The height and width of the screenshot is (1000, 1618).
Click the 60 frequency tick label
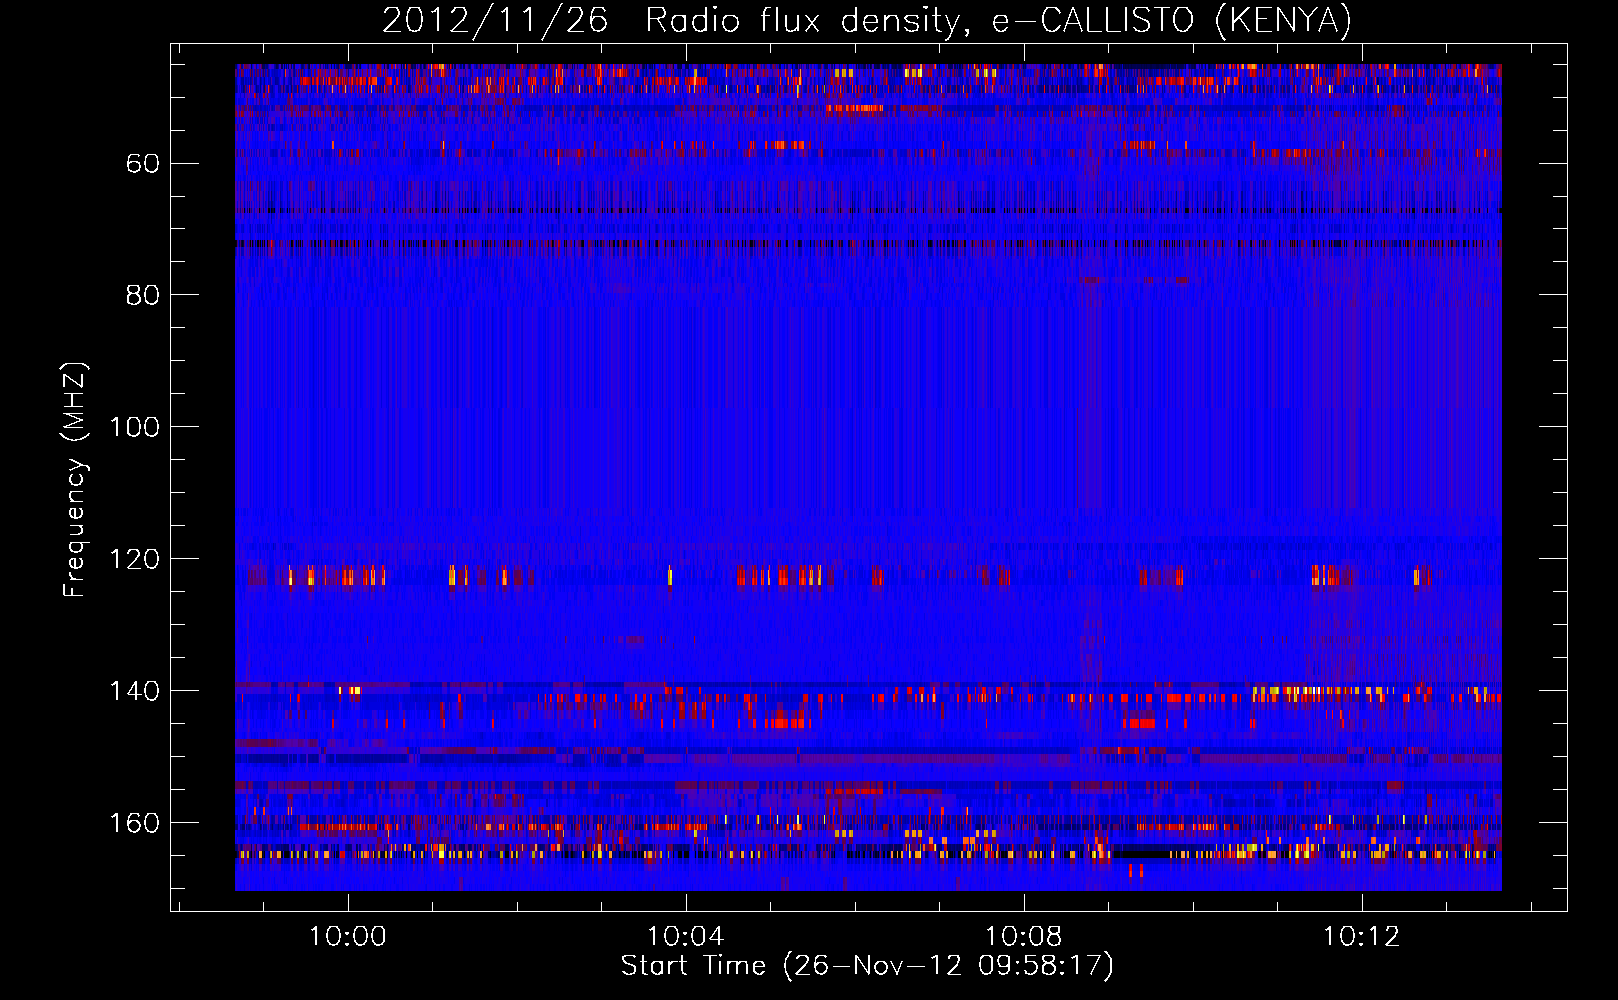(x=143, y=164)
